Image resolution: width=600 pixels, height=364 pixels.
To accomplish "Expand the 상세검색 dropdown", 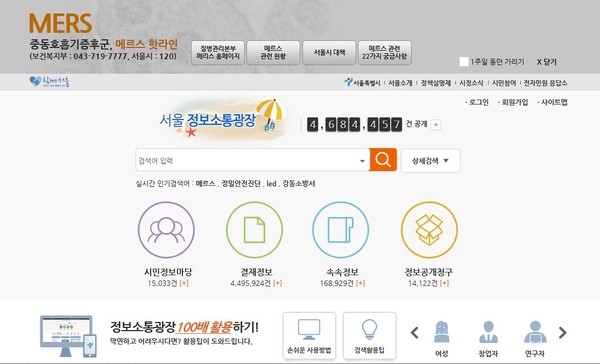I will coord(430,161).
